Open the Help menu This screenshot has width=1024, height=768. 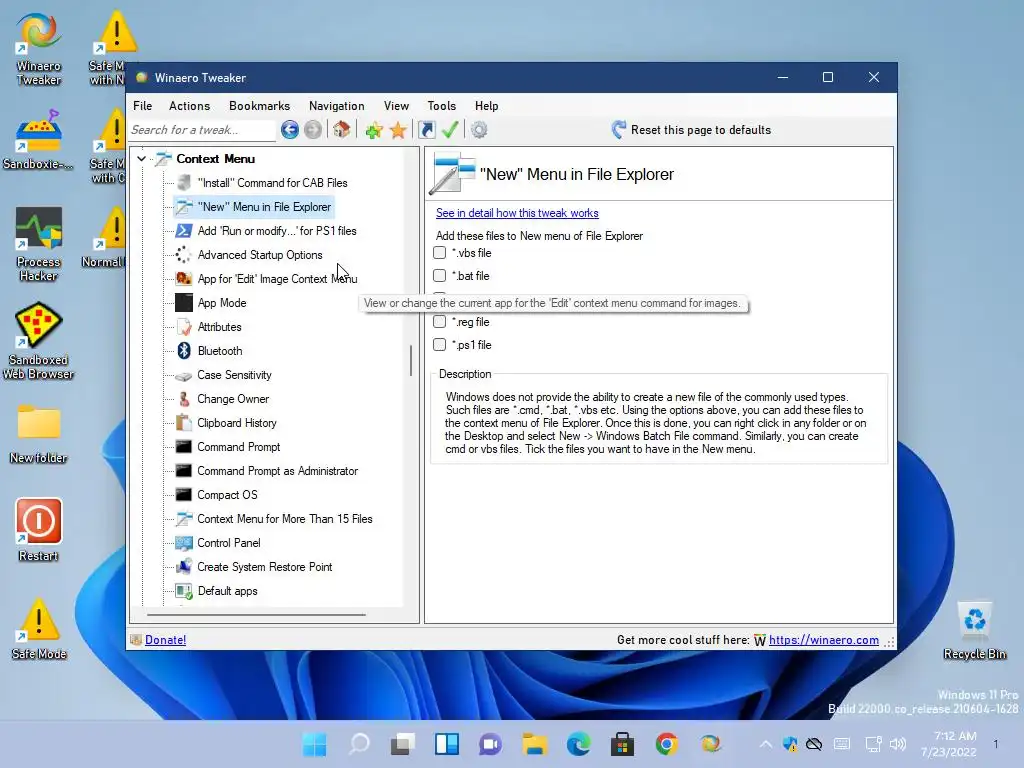tap(486, 106)
